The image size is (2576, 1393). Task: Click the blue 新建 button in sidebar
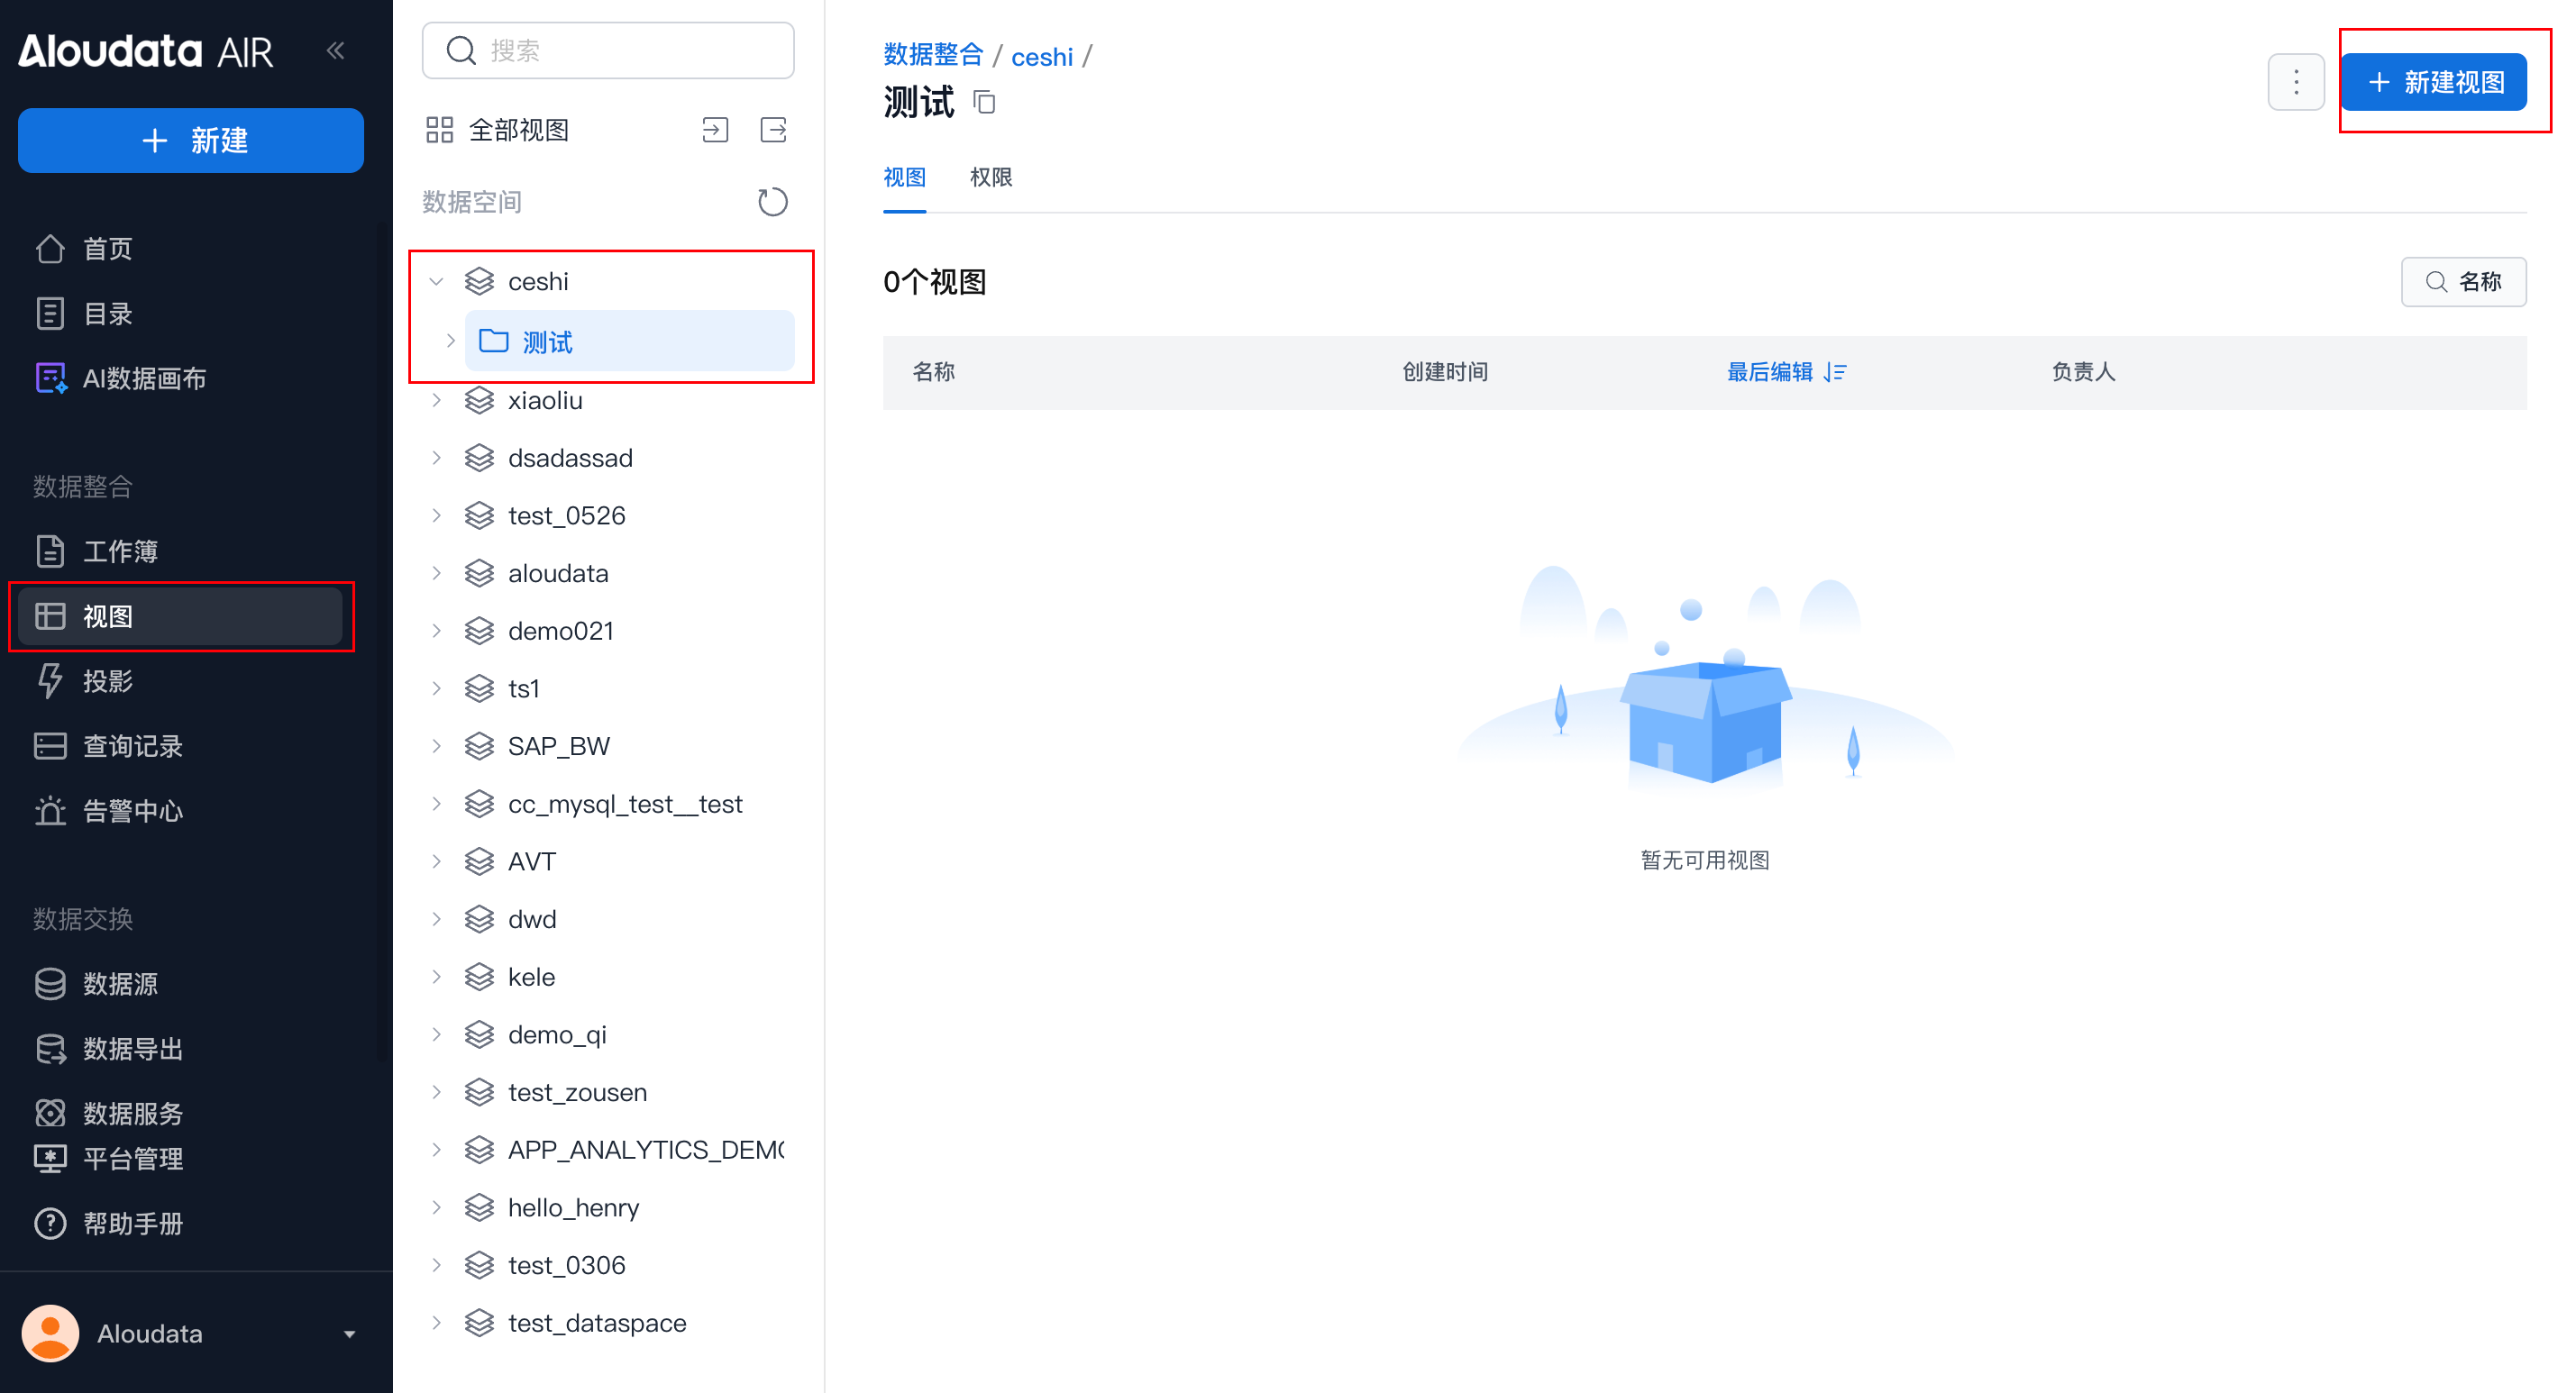tap(191, 141)
